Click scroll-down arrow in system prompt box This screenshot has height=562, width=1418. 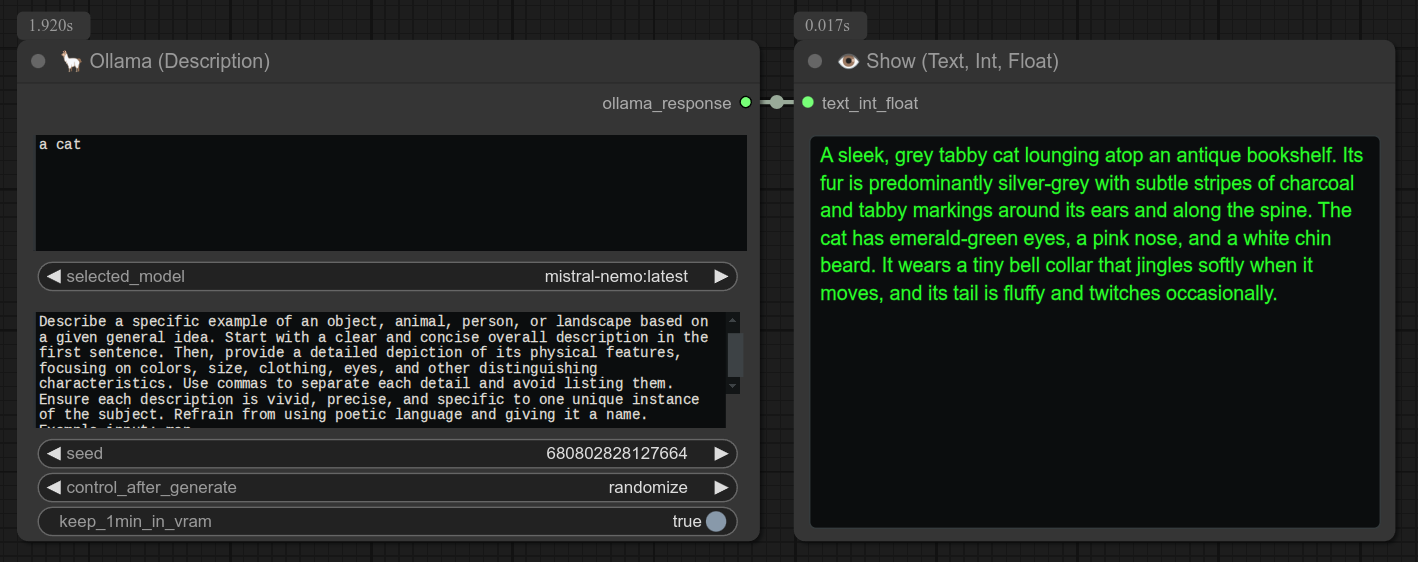[x=733, y=386]
